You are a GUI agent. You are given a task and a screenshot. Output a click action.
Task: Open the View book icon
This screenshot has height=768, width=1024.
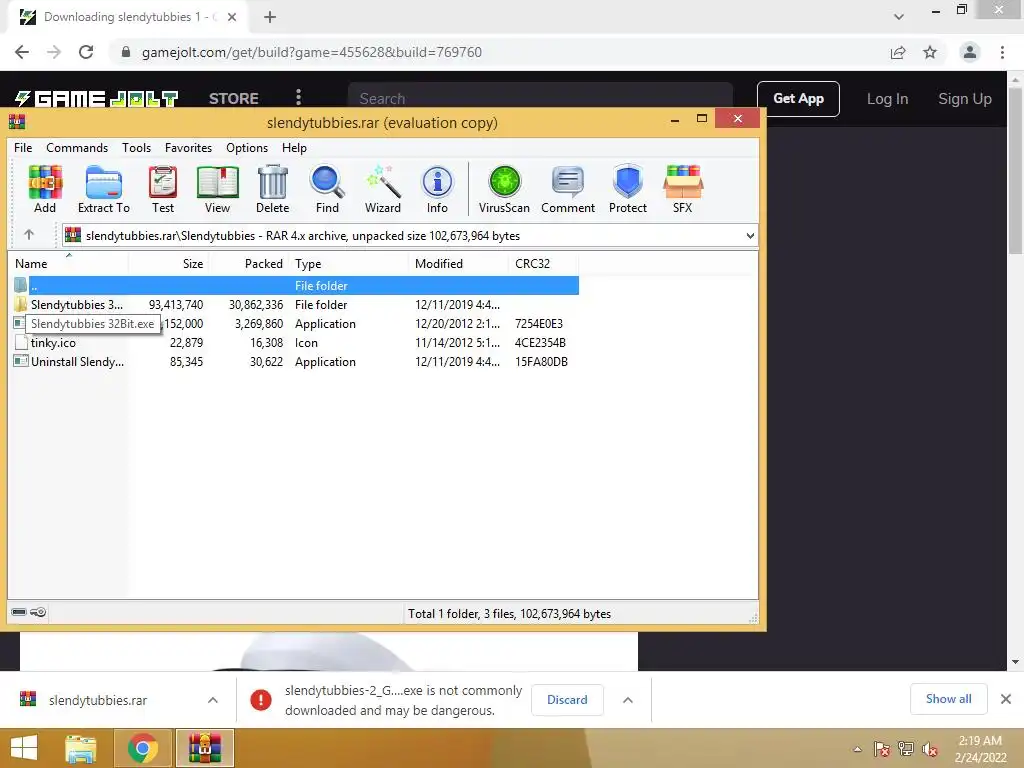tap(217, 189)
